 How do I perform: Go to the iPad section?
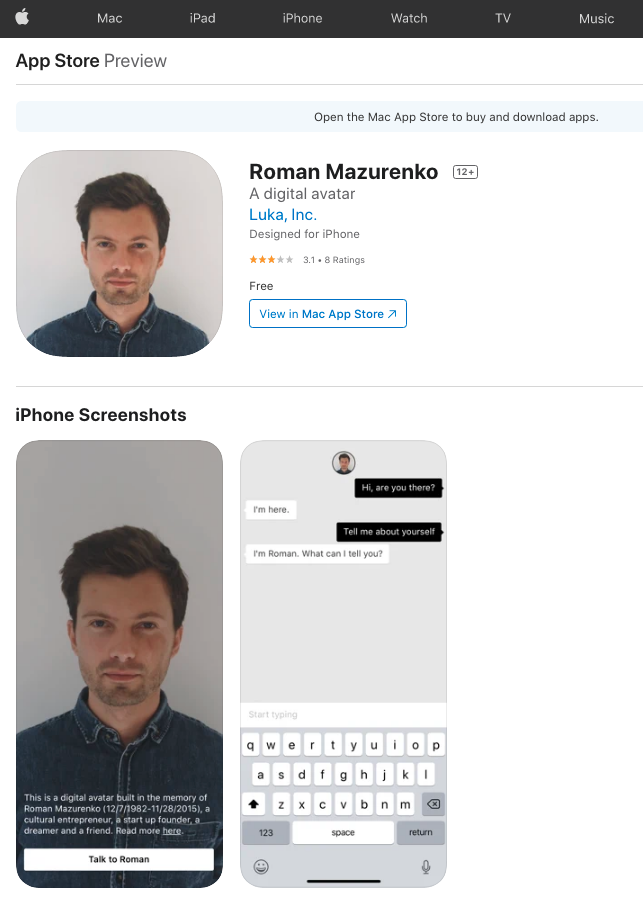click(203, 18)
